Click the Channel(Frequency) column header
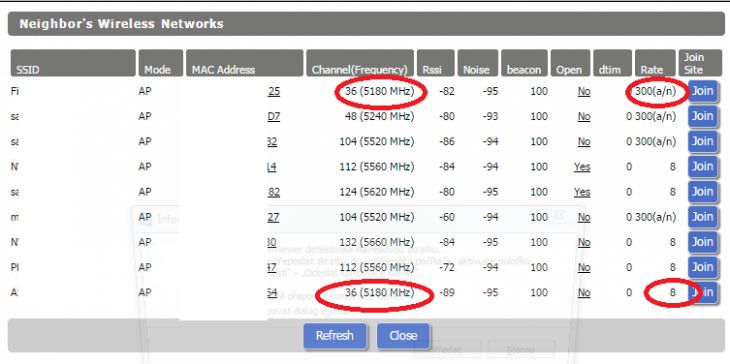 pos(359,63)
